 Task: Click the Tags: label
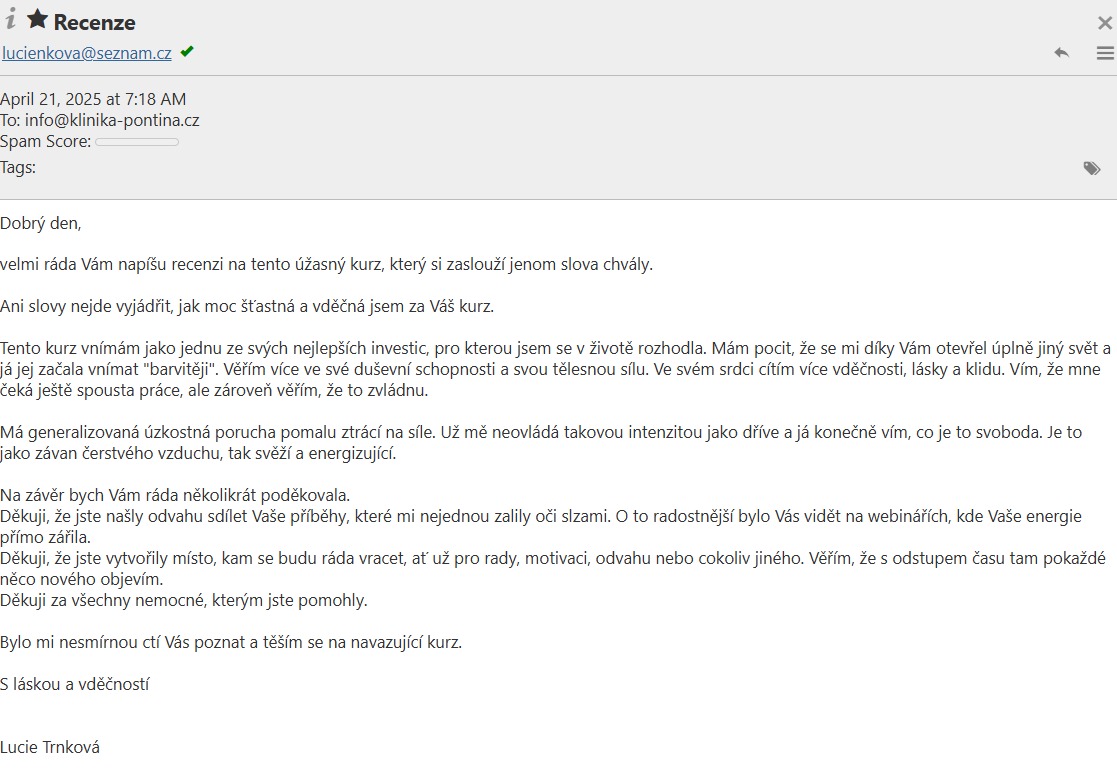point(18,167)
